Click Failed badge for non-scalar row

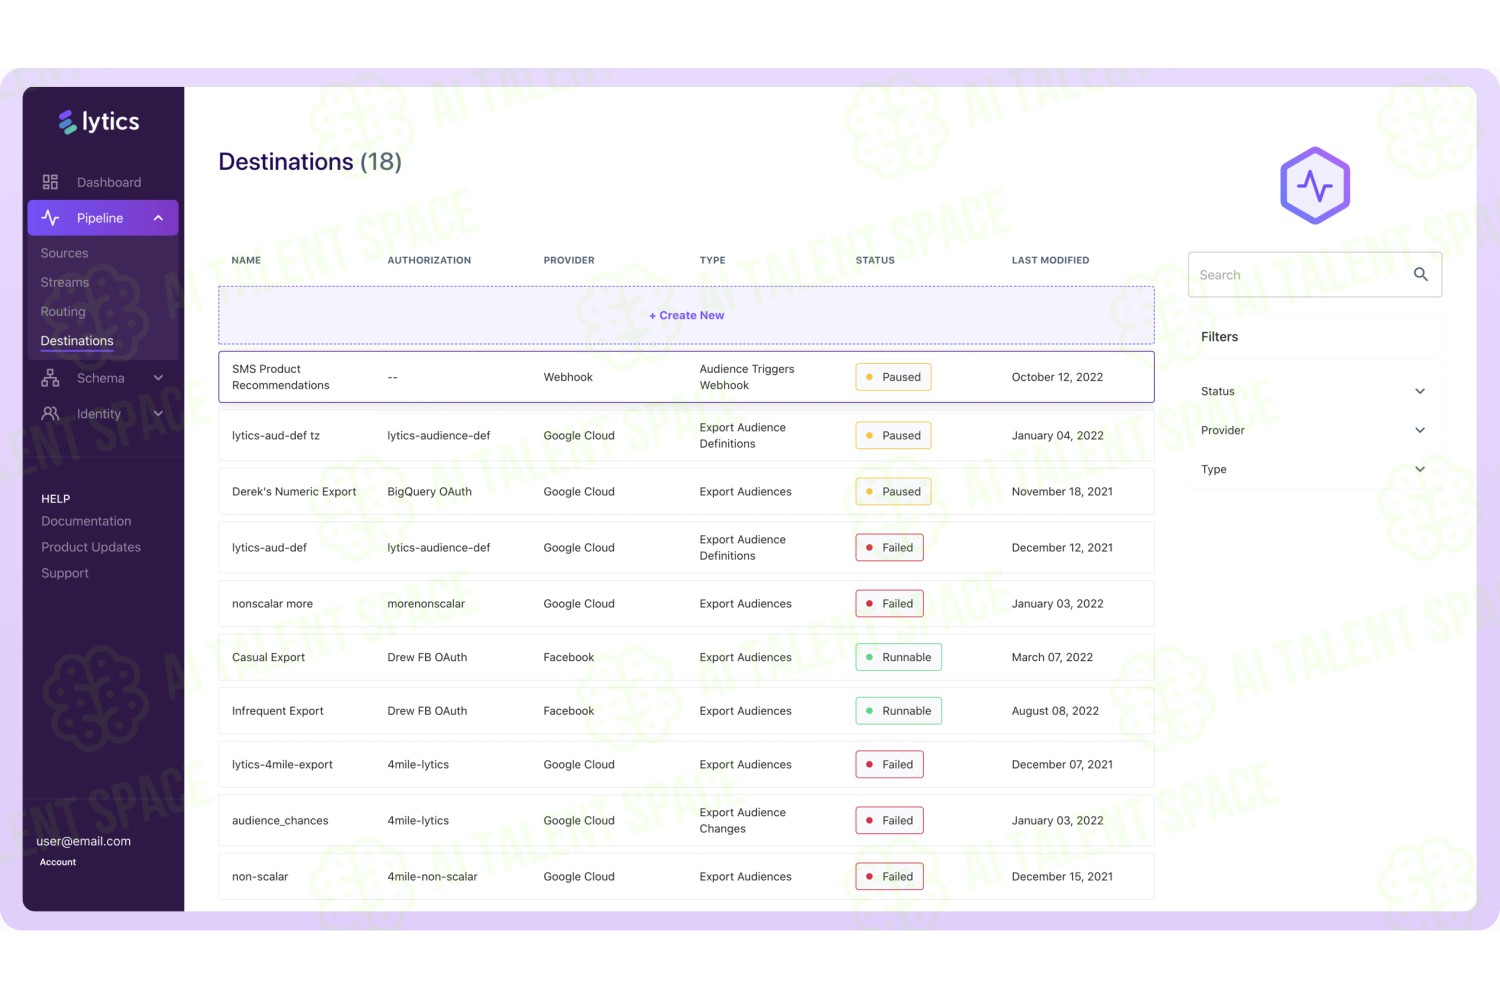click(x=889, y=877)
